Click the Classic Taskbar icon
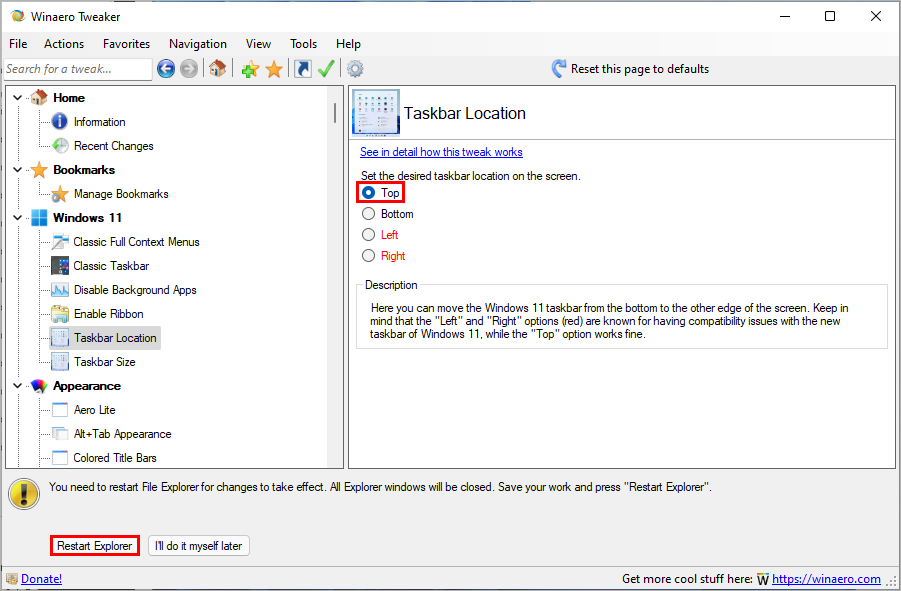901x591 pixels. pos(60,266)
